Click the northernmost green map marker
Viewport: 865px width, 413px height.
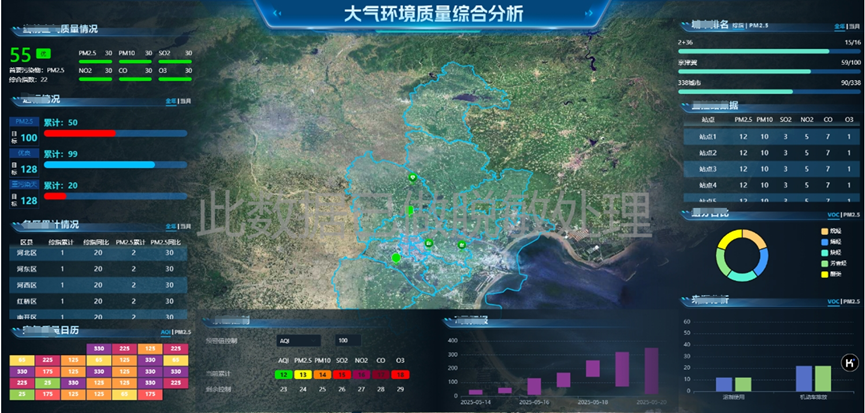pyautogui.click(x=412, y=177)
